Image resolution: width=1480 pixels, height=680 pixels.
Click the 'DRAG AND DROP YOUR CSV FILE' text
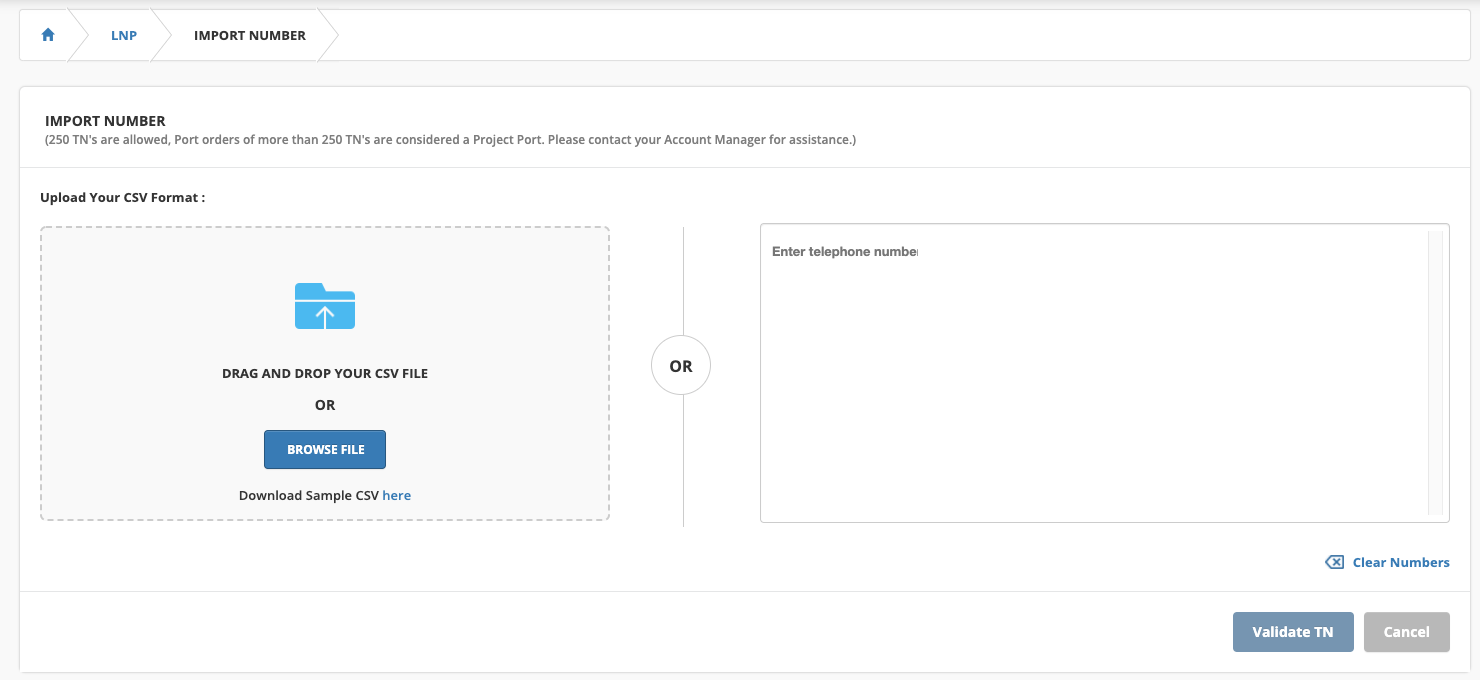[x=325, y=373]
